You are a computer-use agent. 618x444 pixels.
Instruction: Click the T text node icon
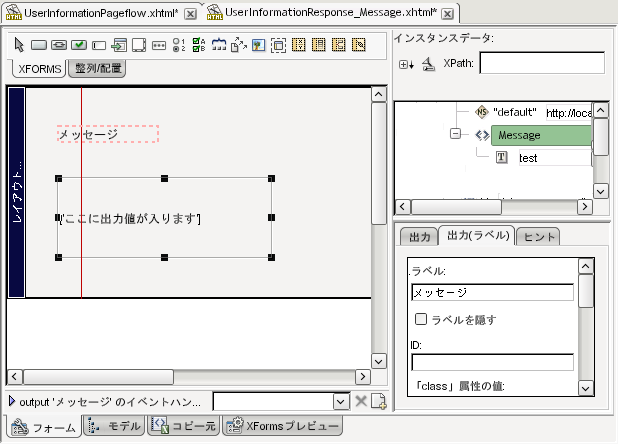pyautogui.click(x=501, y=158)
